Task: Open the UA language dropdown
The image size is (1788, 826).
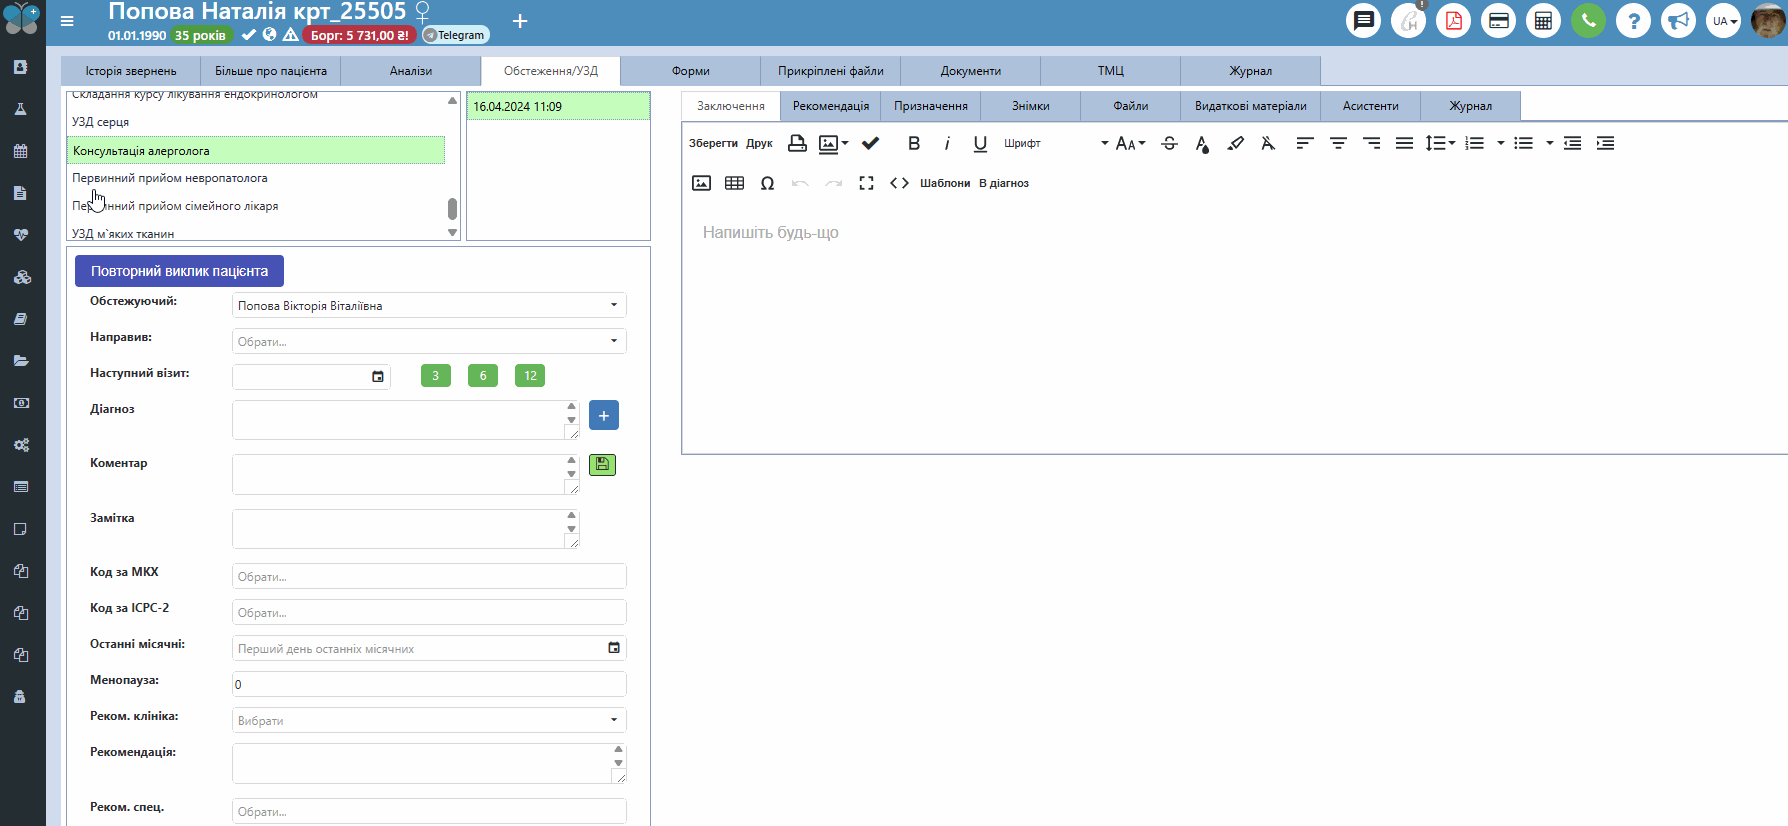Action: click(1723, 21)
